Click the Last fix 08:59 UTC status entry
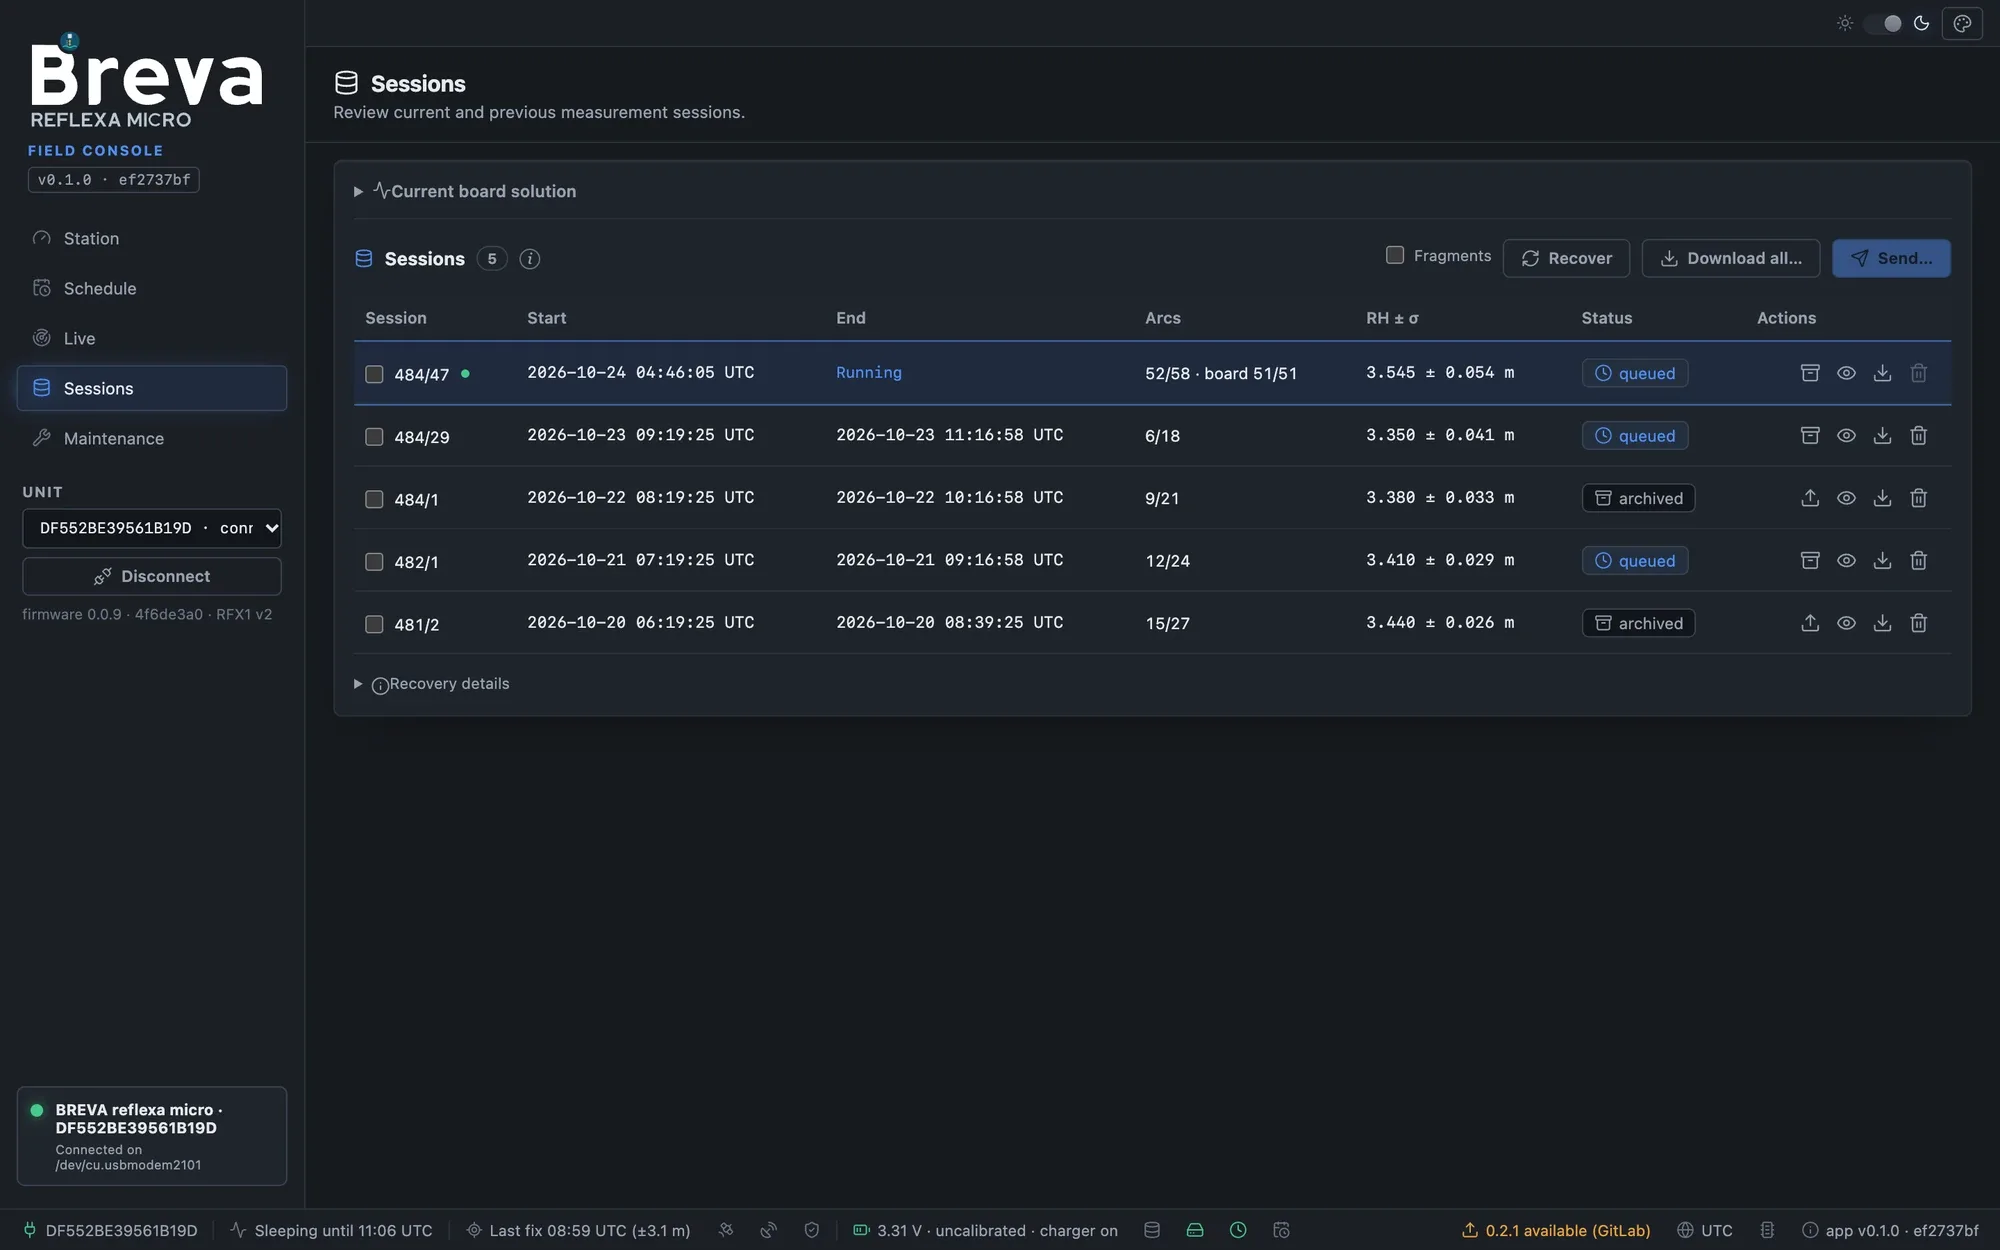This screenshot has height=1250, width=2000. click(579, 1230)
